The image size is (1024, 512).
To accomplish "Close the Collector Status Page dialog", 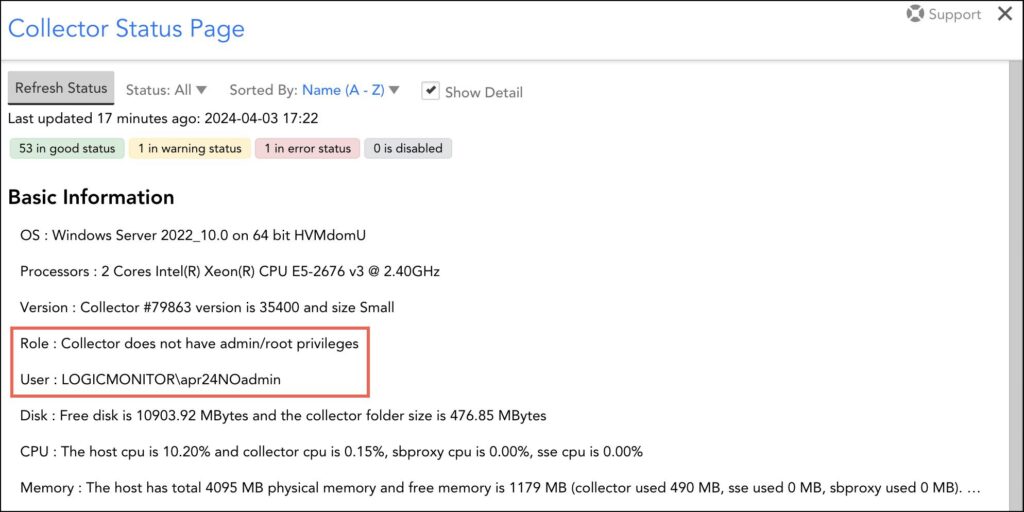I will pos(1005,14).
